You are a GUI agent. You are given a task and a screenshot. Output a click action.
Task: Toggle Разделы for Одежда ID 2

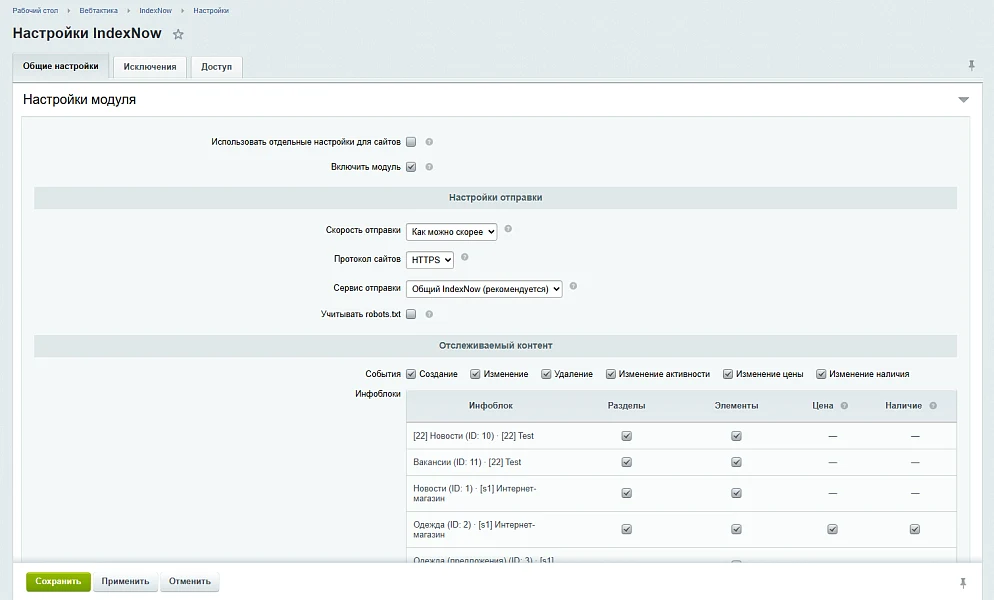coord(626,529)
